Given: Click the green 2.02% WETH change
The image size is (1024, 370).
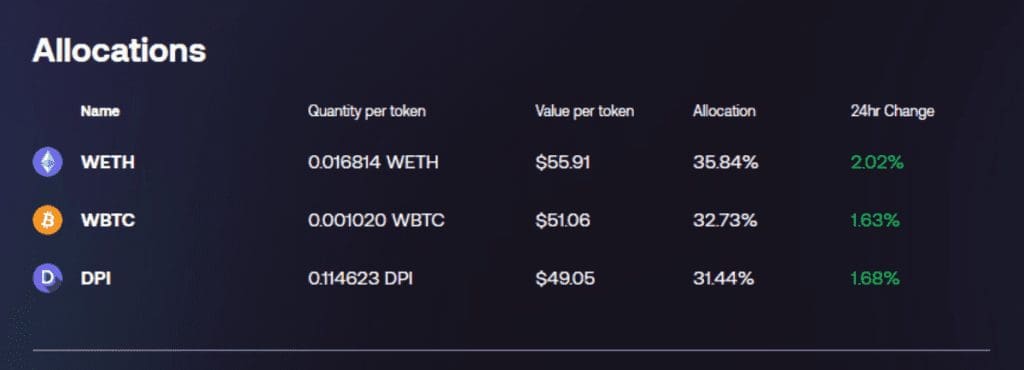Looking at the screenshot, I should click(x=877, y=162).
